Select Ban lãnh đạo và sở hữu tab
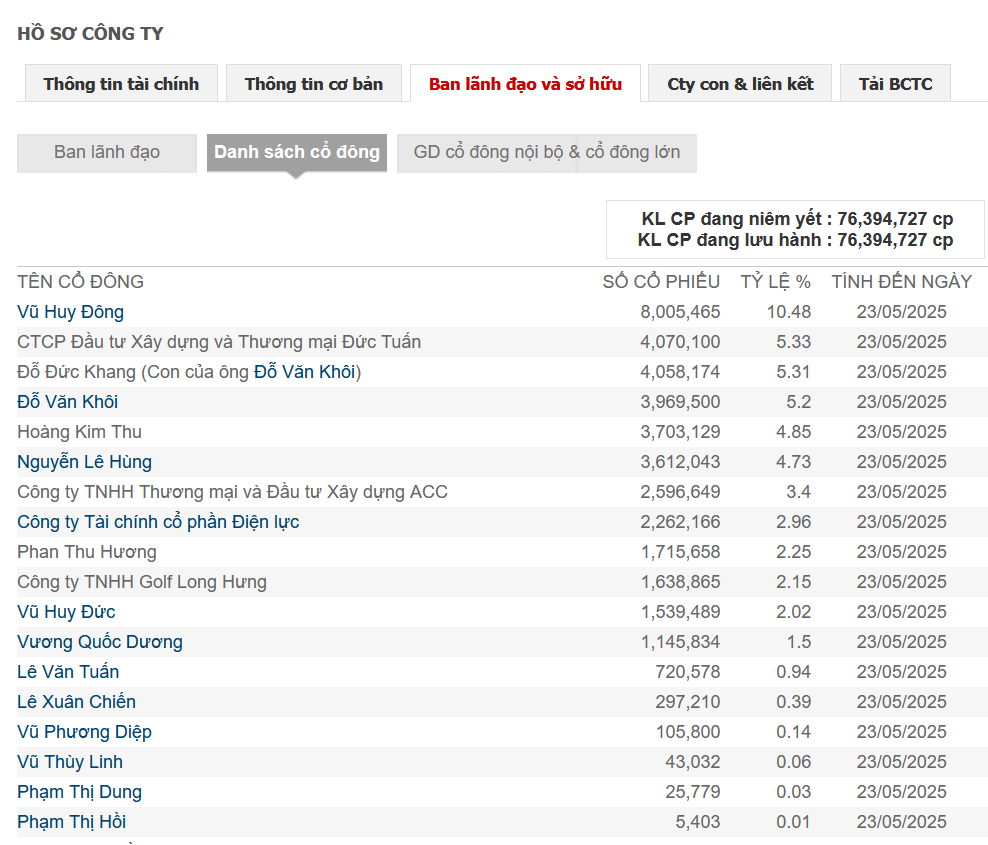Screen dimensions: 988x845 pyautogui.click(x=526, y=83)
